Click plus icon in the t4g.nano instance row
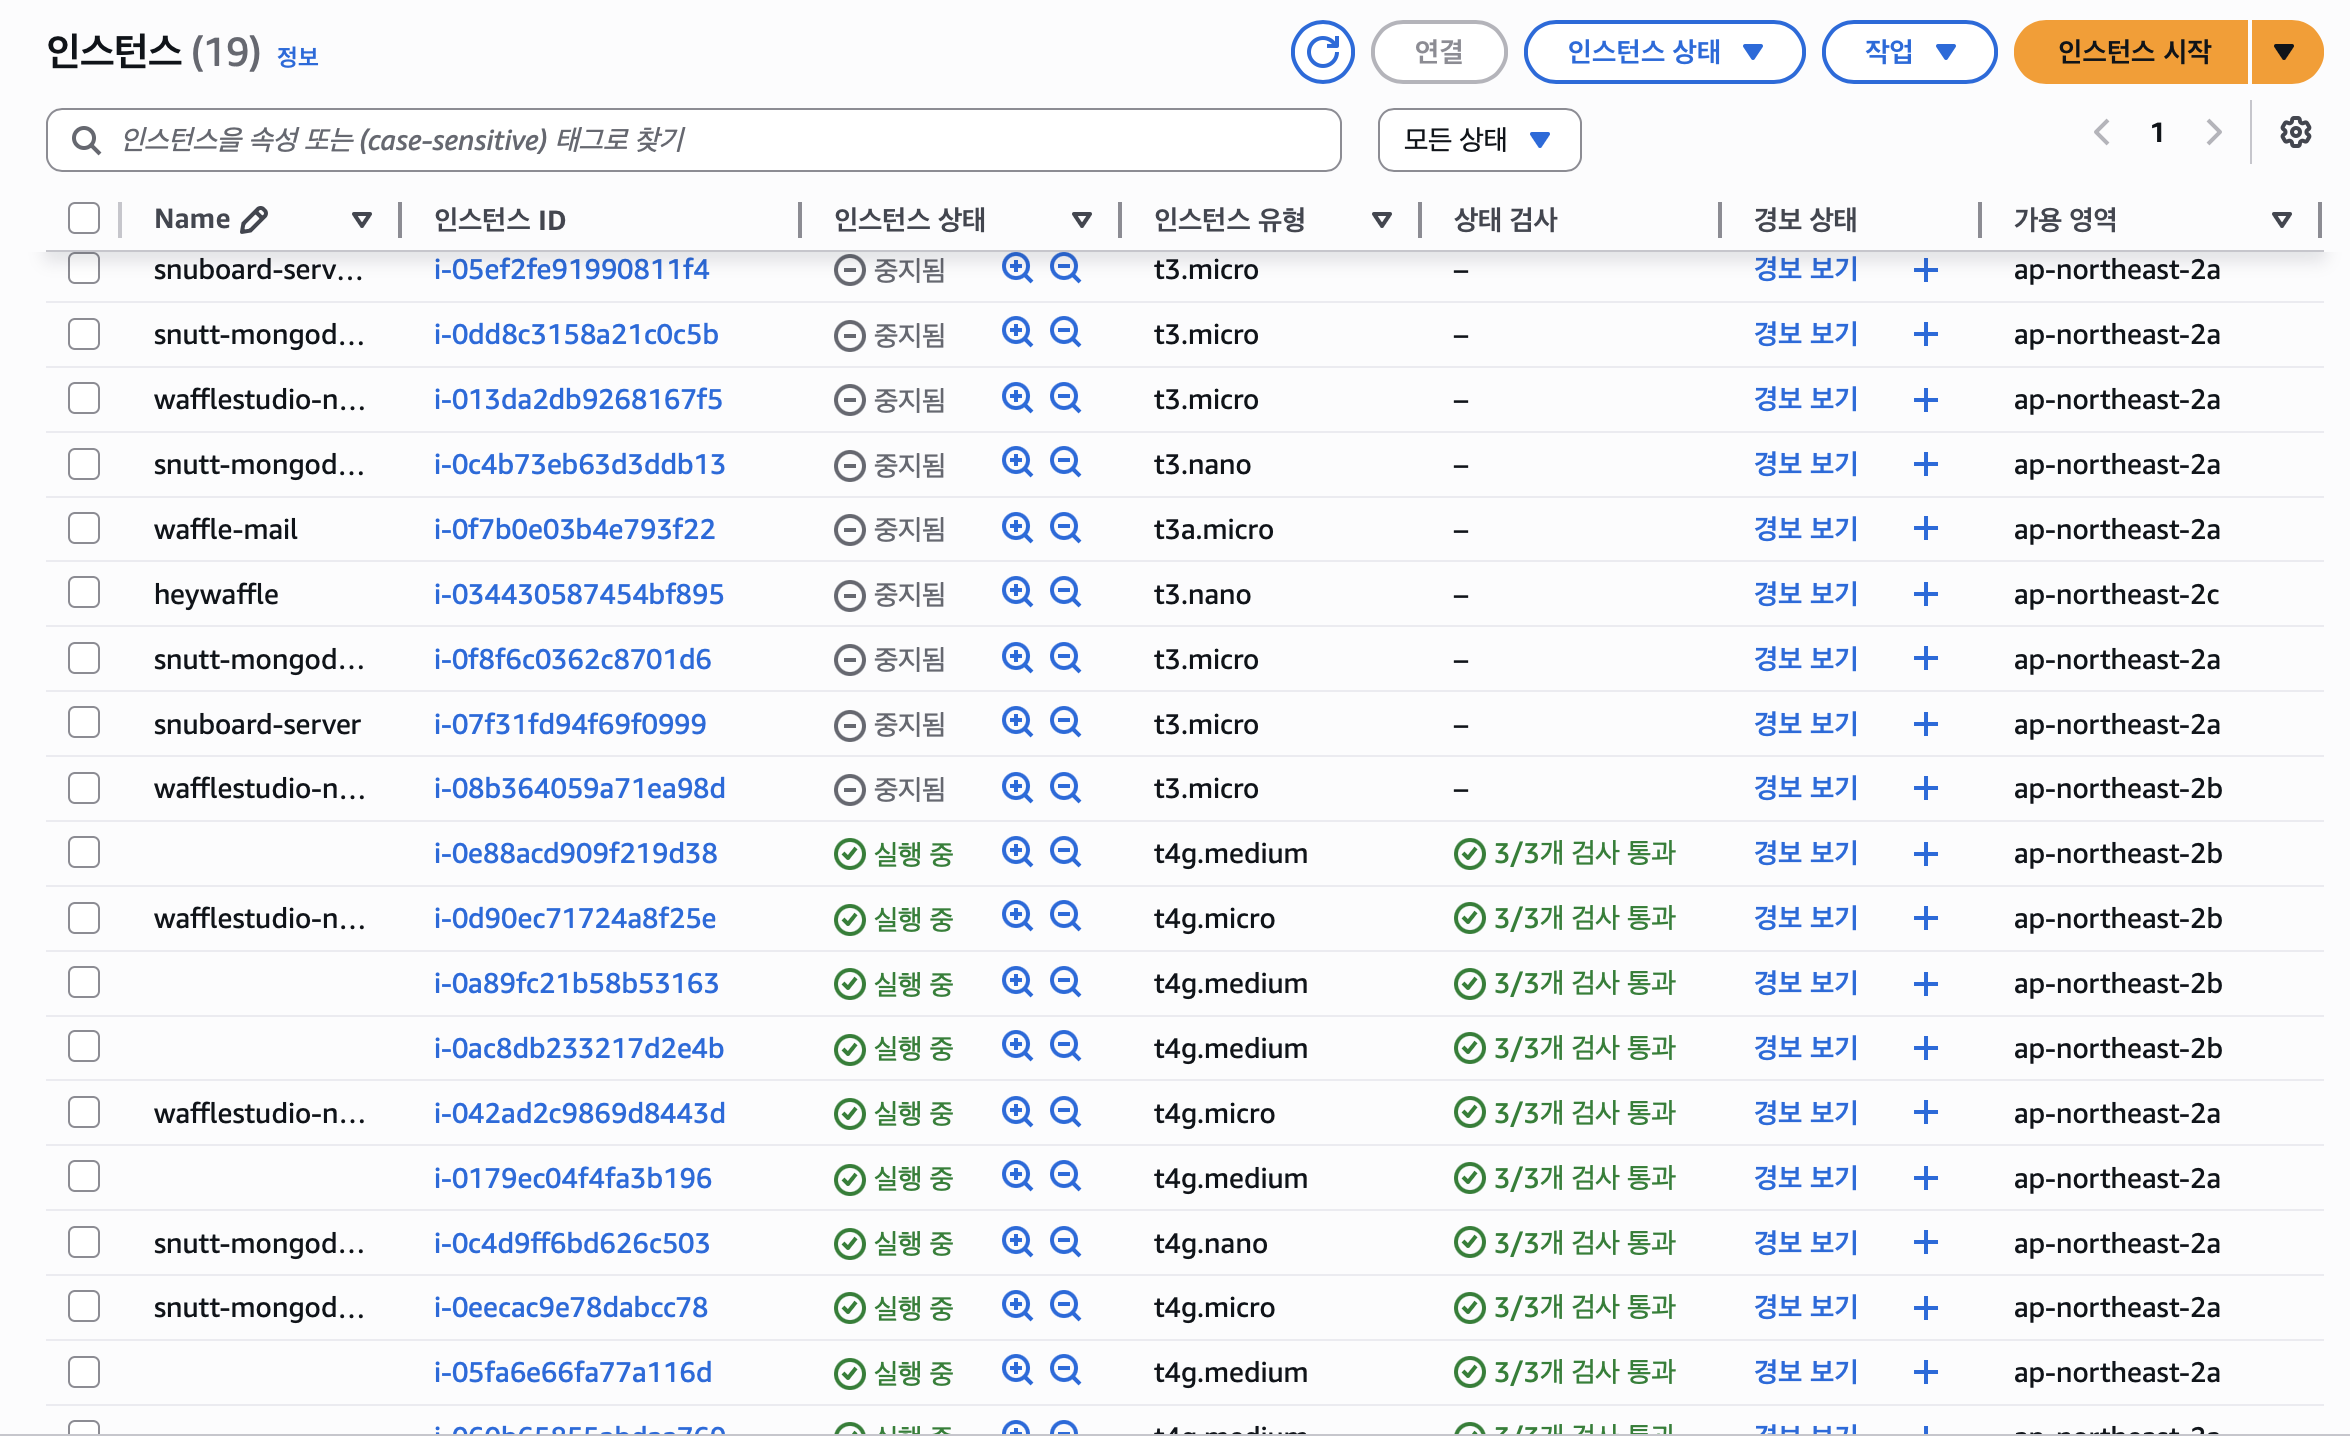The height and width of the screenshot is (1438, 2350). pos(1925,1243)
